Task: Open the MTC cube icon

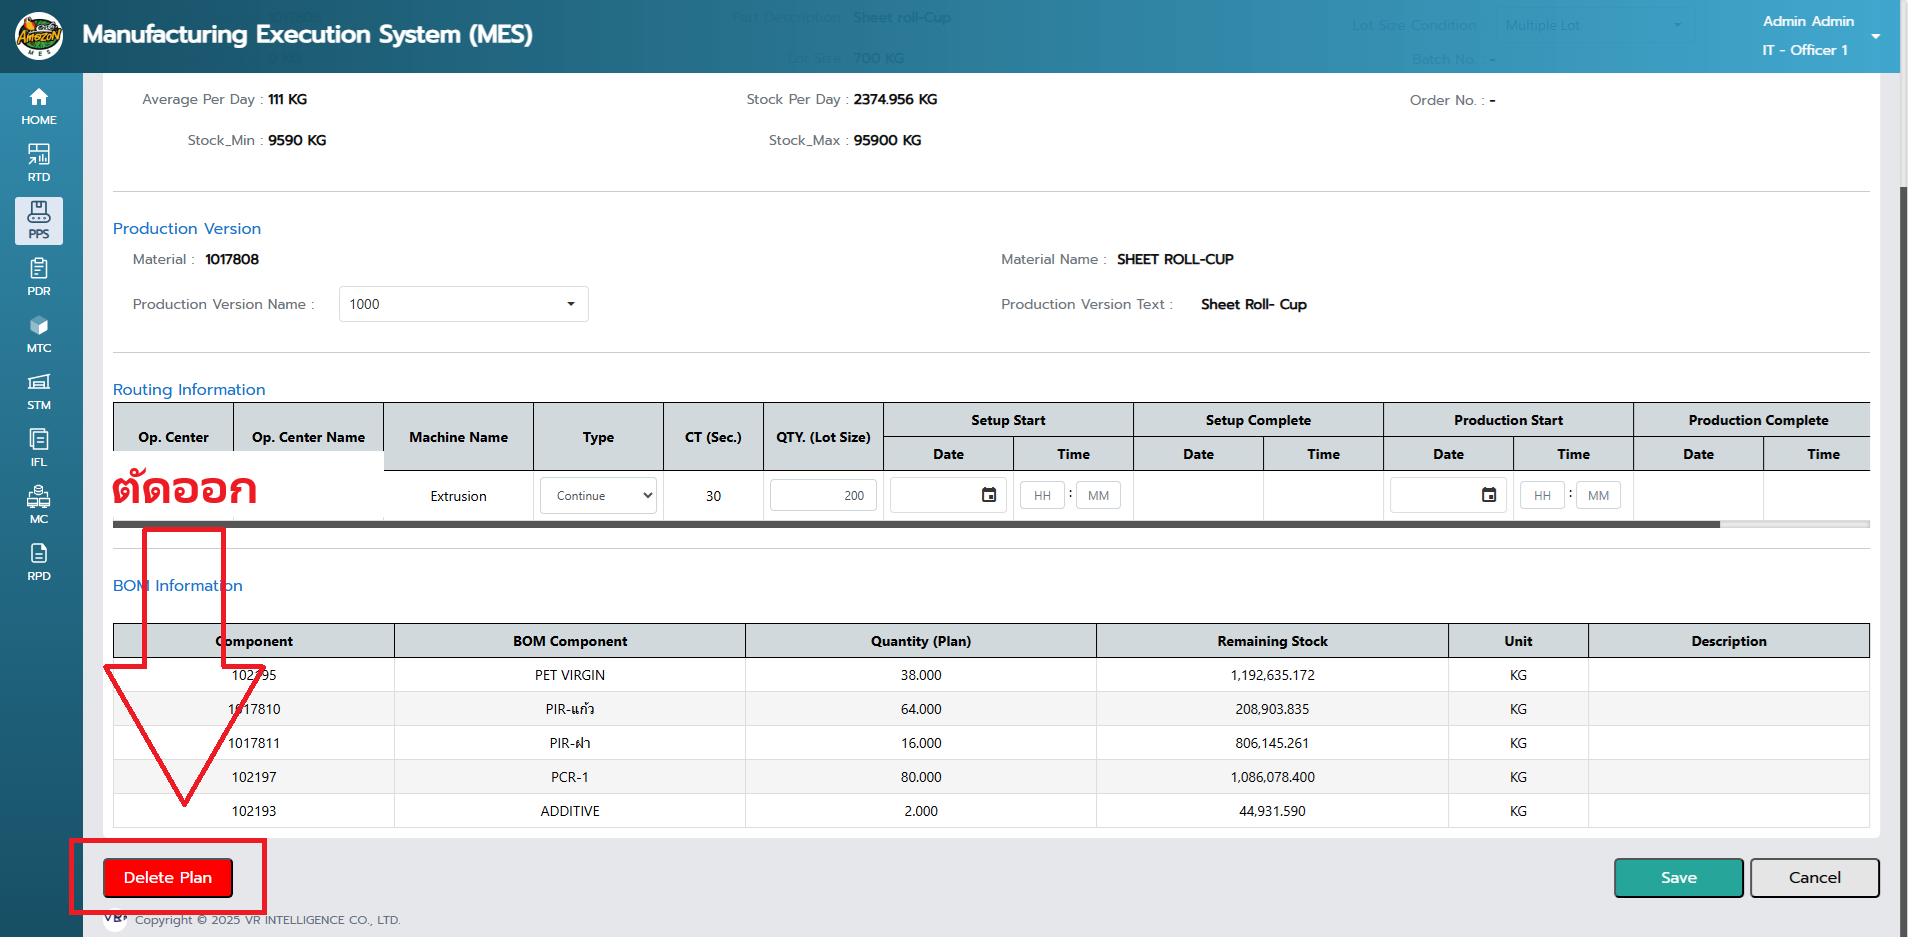Action: [39, 334]
